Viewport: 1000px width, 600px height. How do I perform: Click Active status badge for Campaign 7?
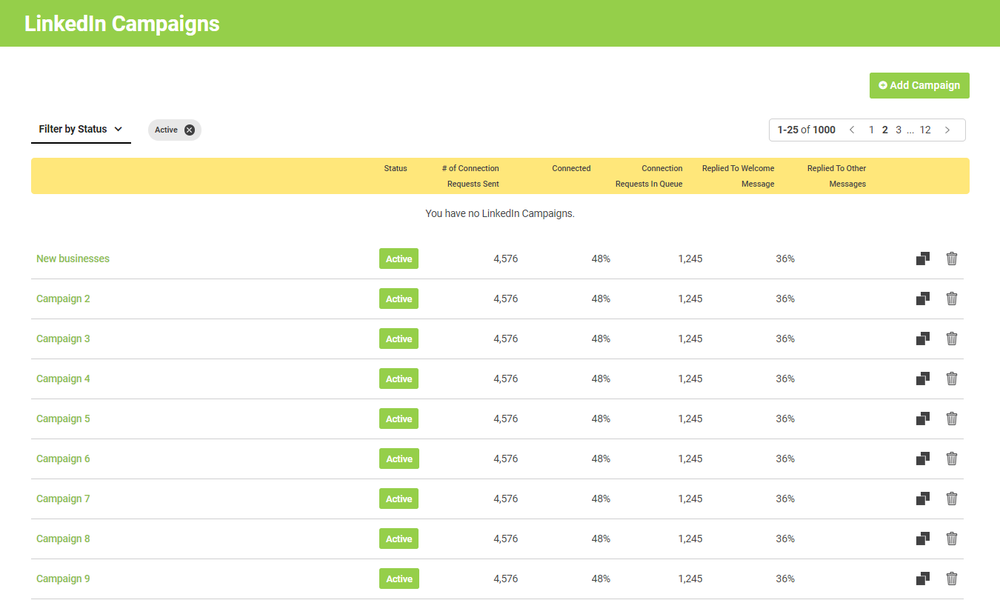[399, 499]
